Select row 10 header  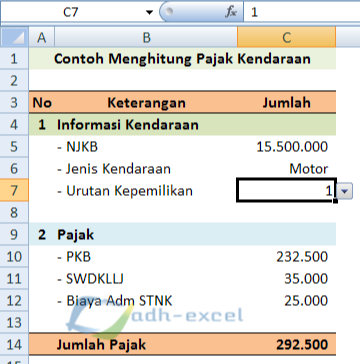(14, 257)
